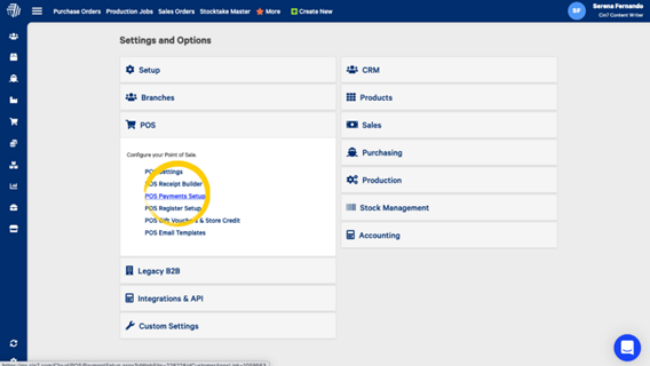Open POS Email Templates link
The height and width of the screenshot is (366, 650).
175,233
